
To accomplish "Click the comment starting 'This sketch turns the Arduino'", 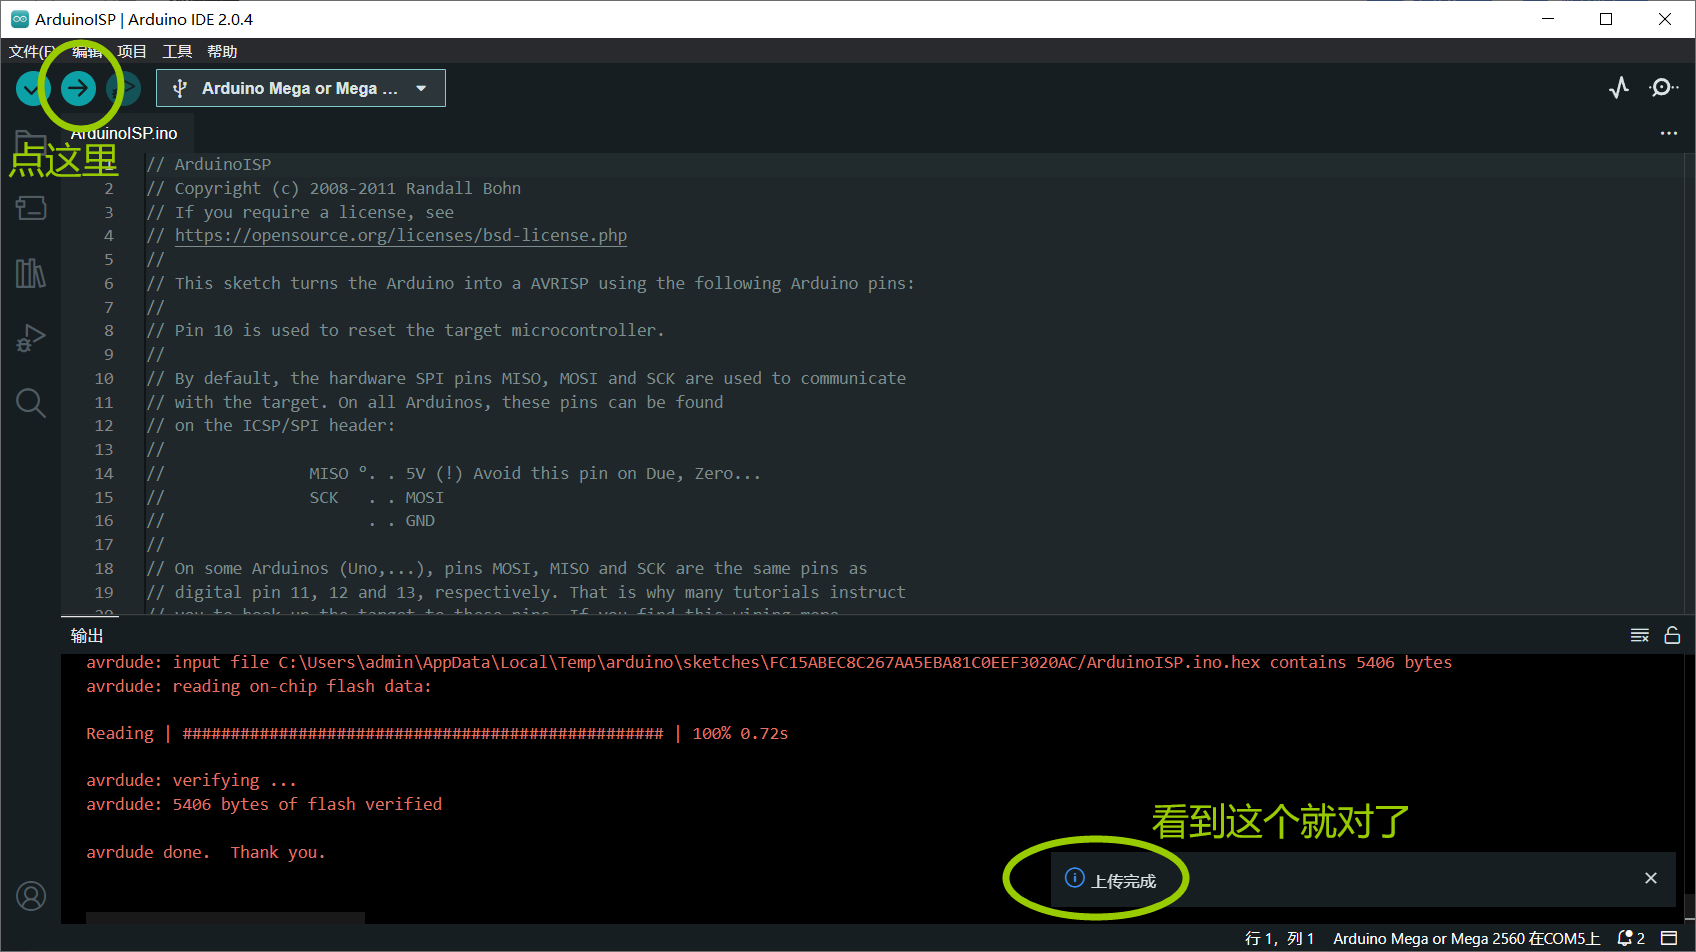I will tap(530, 284).
